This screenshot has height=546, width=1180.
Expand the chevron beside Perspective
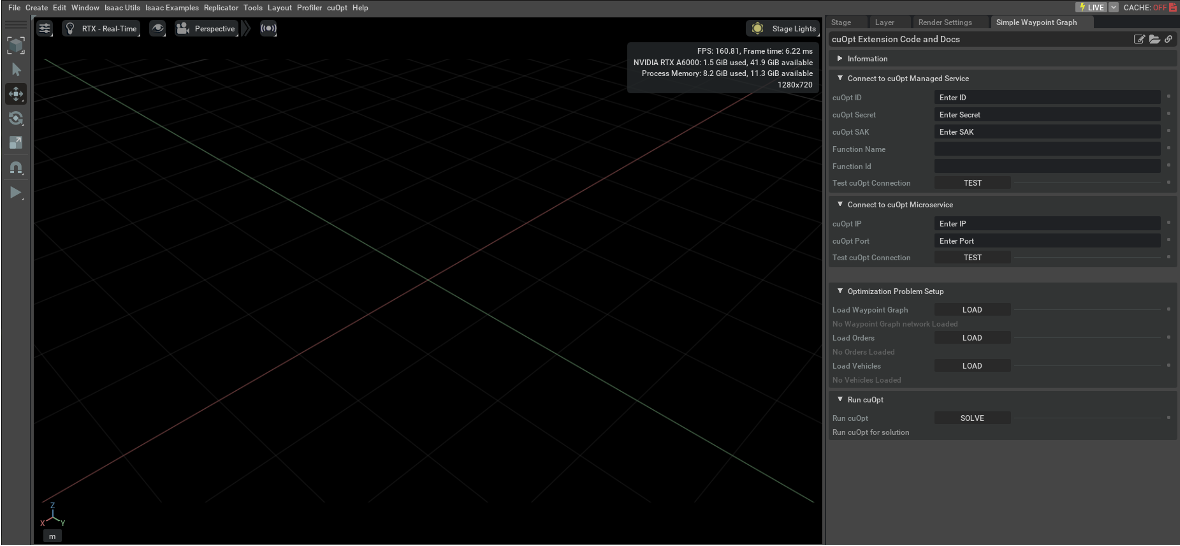244,29
